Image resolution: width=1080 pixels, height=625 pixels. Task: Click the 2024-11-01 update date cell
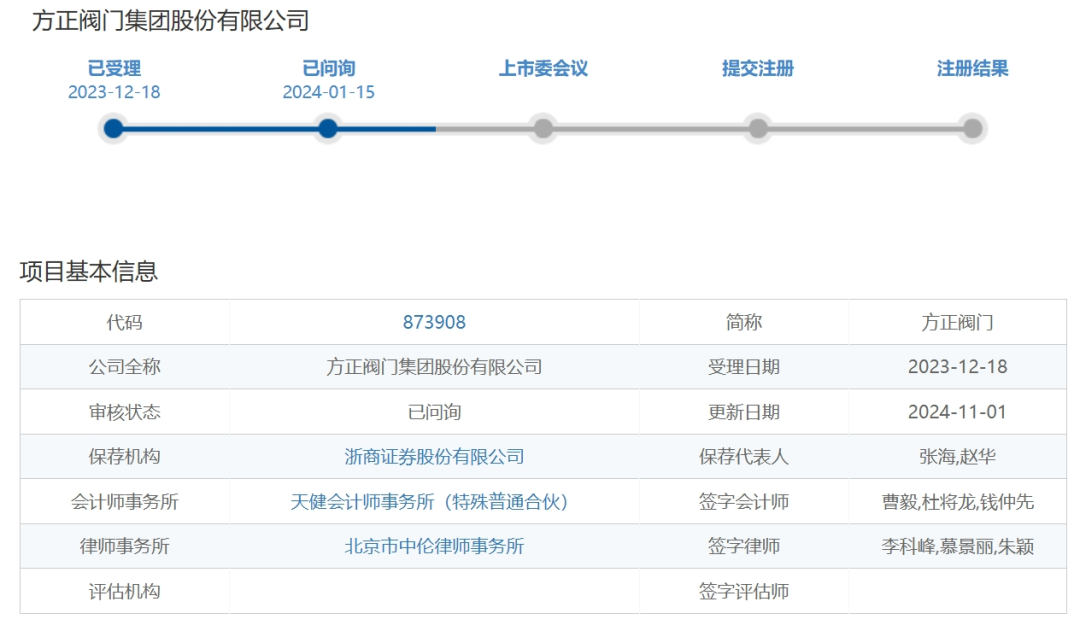(957, 412)
